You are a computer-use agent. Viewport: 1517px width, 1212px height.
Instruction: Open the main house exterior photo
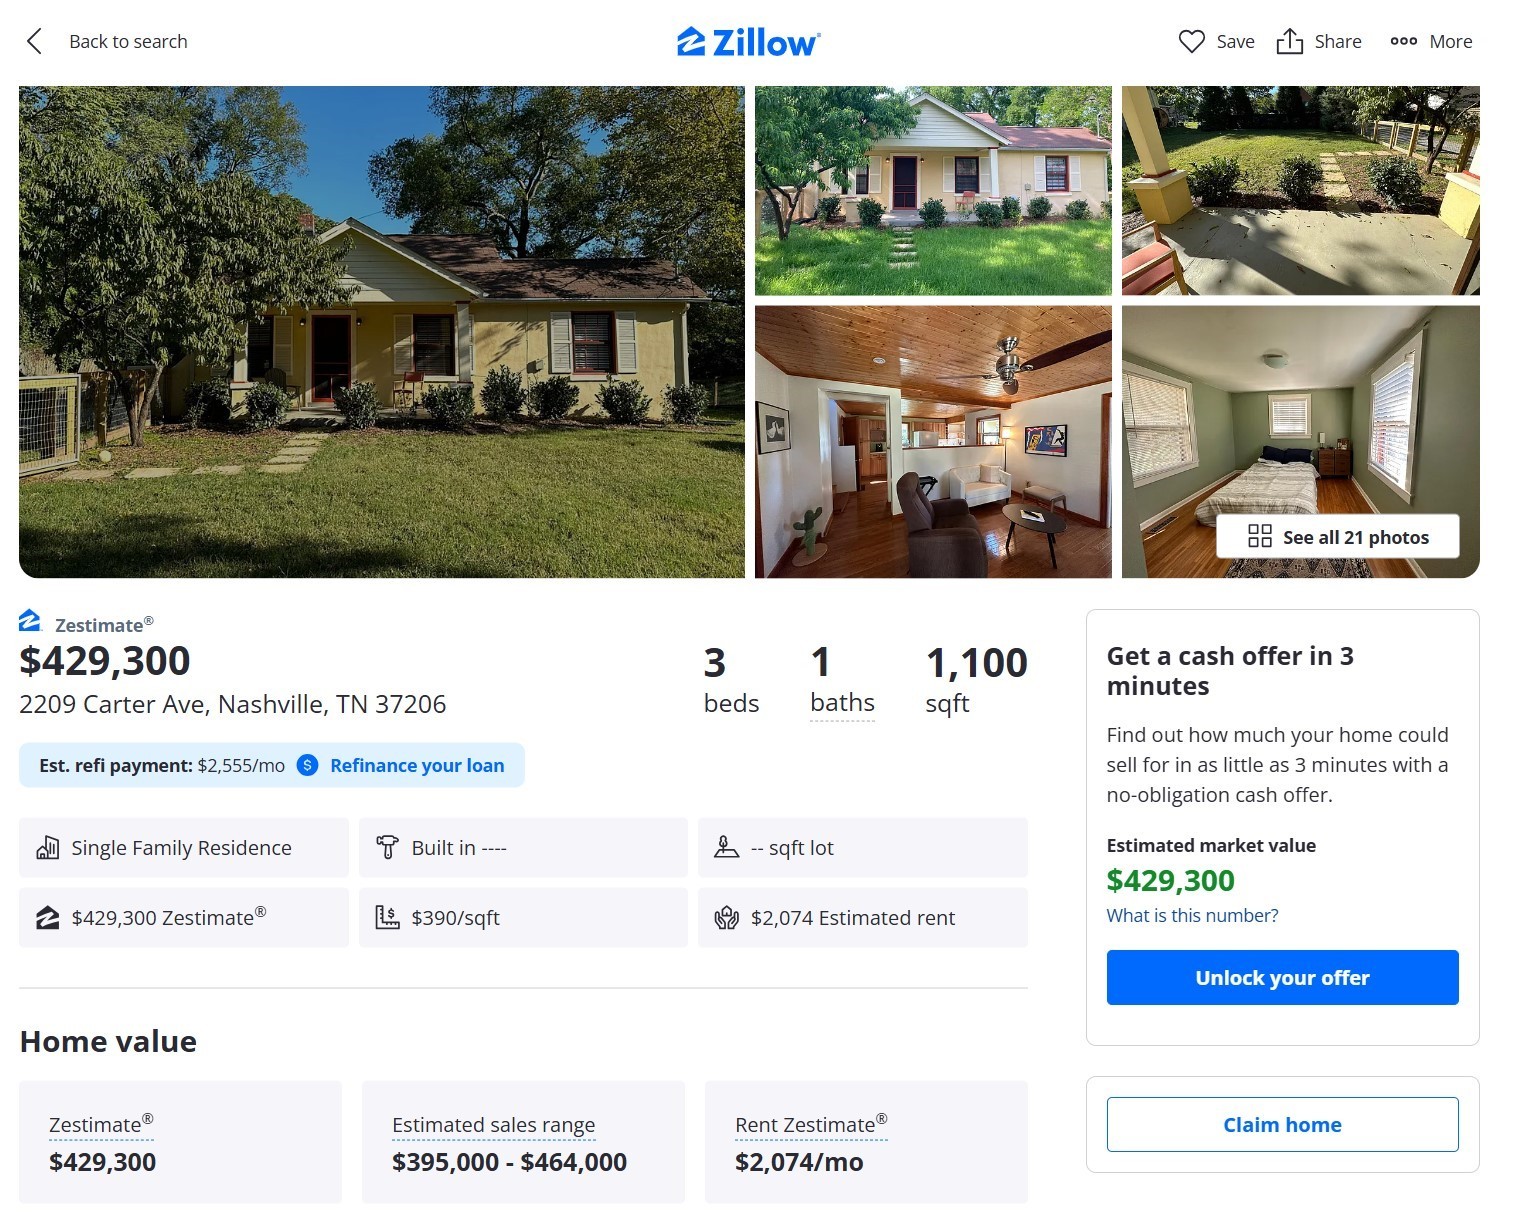click(x=382, y=332)
